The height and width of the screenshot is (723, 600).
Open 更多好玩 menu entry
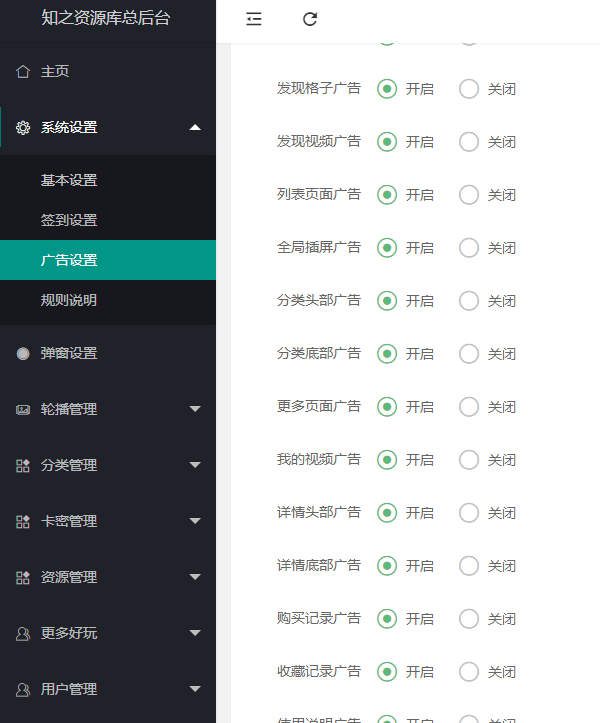(69, 634)
